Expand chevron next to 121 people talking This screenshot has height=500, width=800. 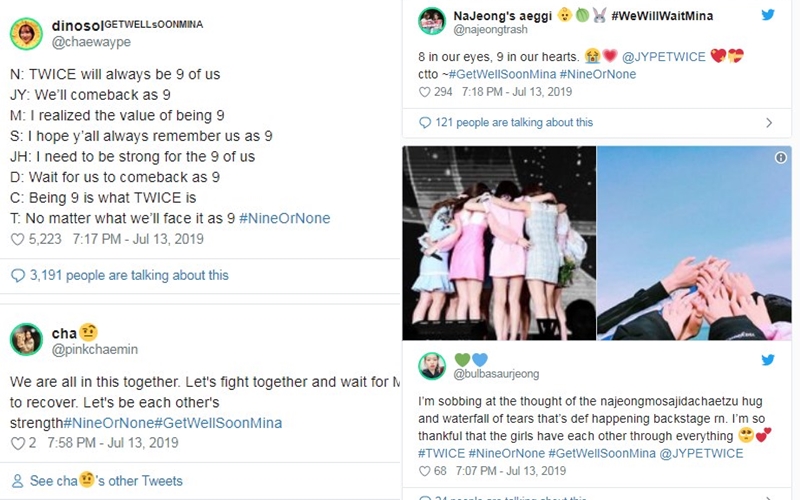[768, 123]
